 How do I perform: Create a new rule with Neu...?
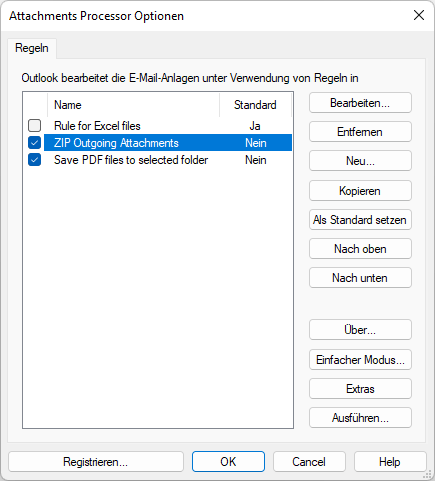click(360, 161)
